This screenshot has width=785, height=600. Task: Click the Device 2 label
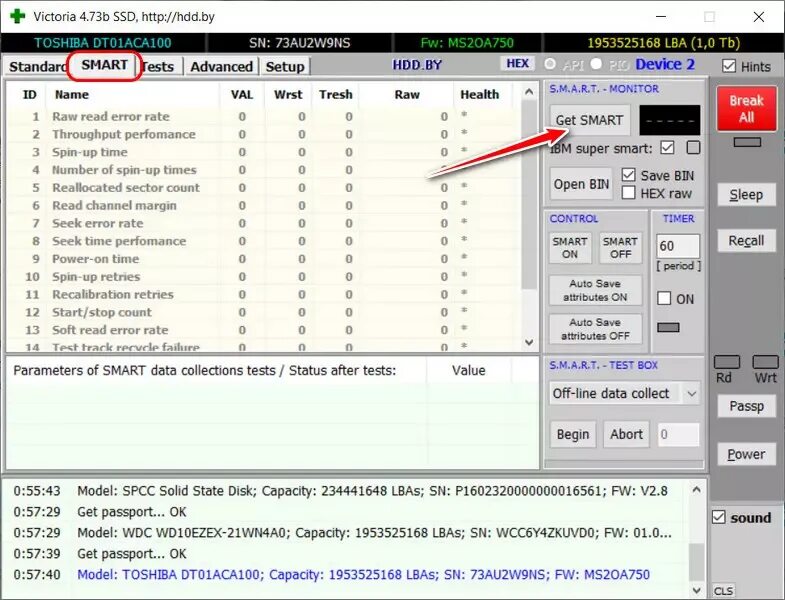(x=665, y=65)
